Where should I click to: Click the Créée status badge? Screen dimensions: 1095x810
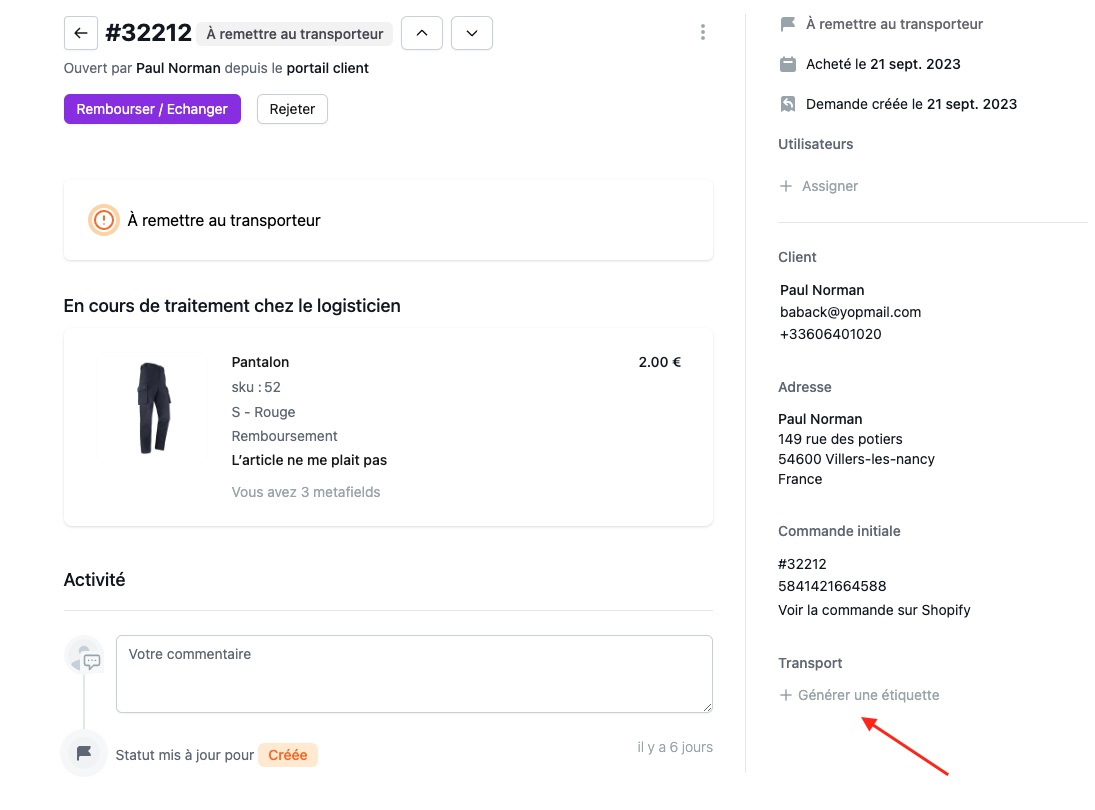click(x=288, y=755)
